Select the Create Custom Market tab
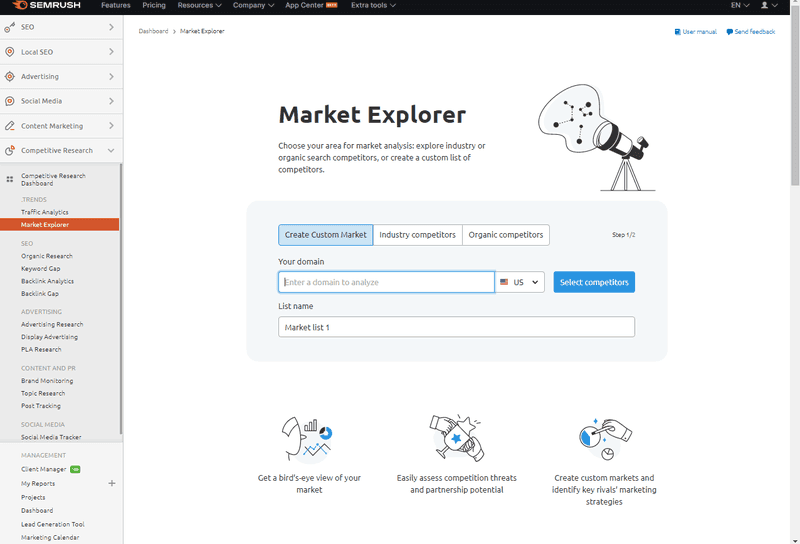 pos(326,235)
